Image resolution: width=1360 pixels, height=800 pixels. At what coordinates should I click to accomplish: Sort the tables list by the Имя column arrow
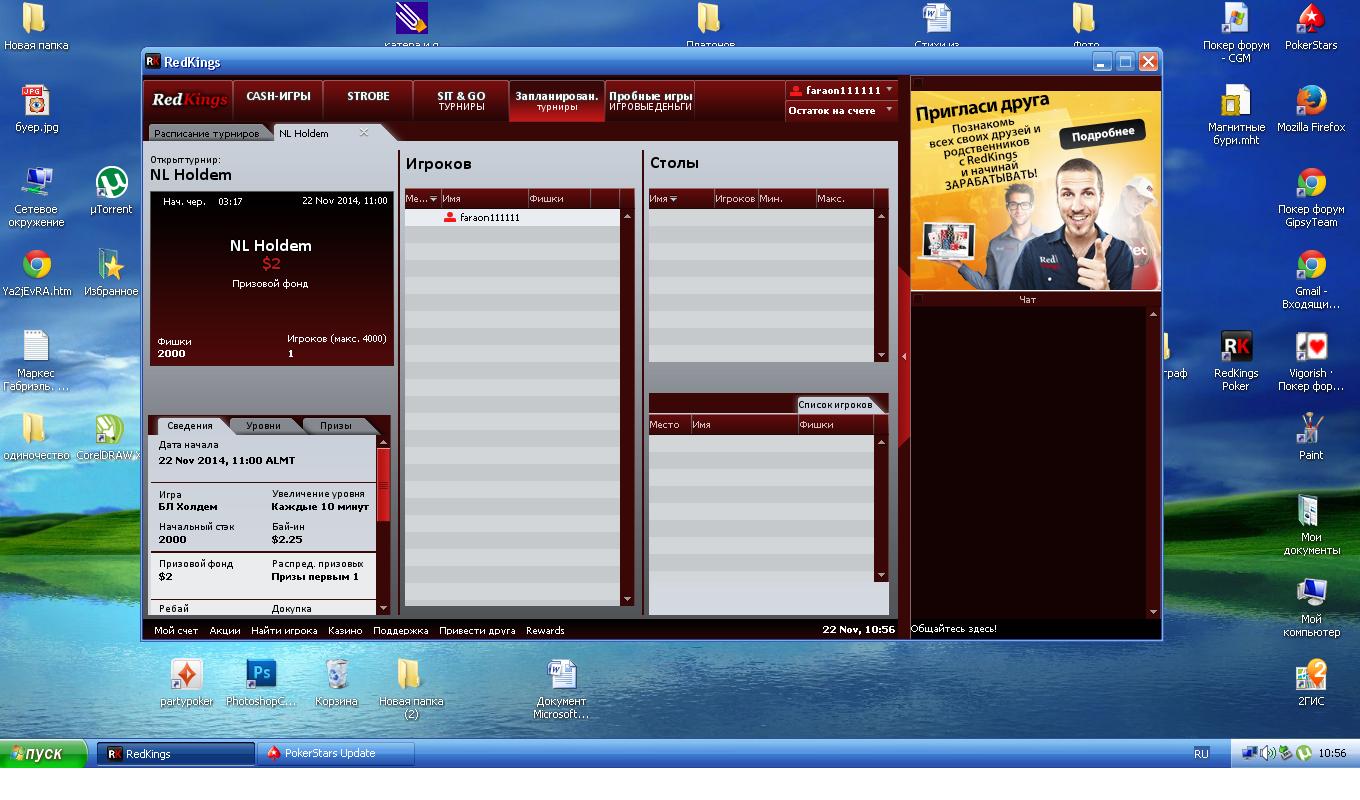(673, 199)
